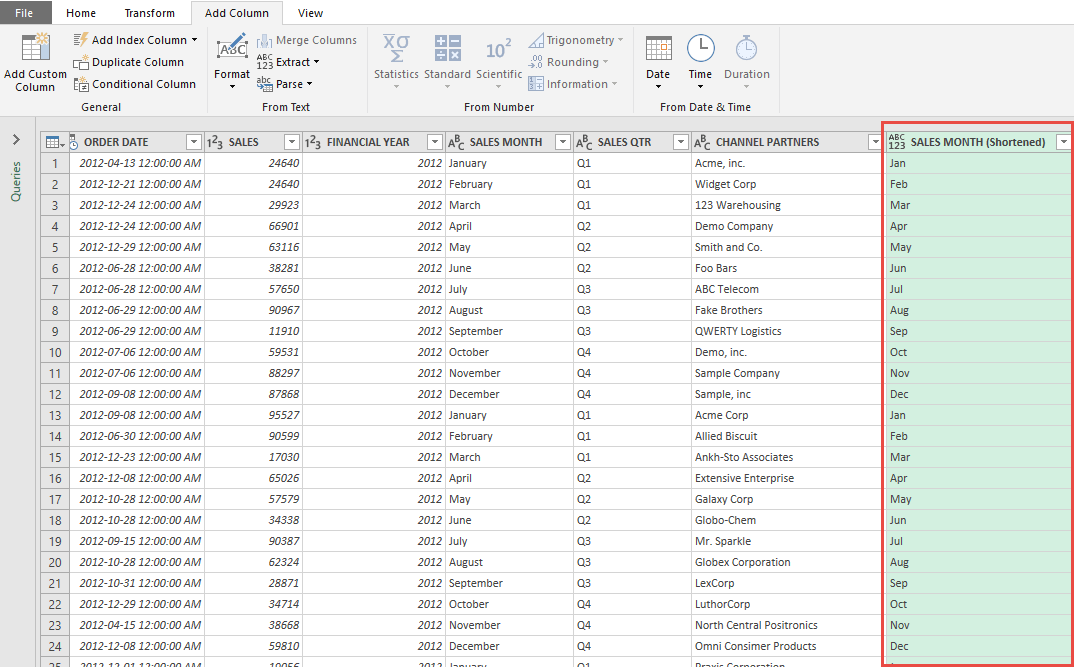Click the Trigonometry icon

point(536,40)
